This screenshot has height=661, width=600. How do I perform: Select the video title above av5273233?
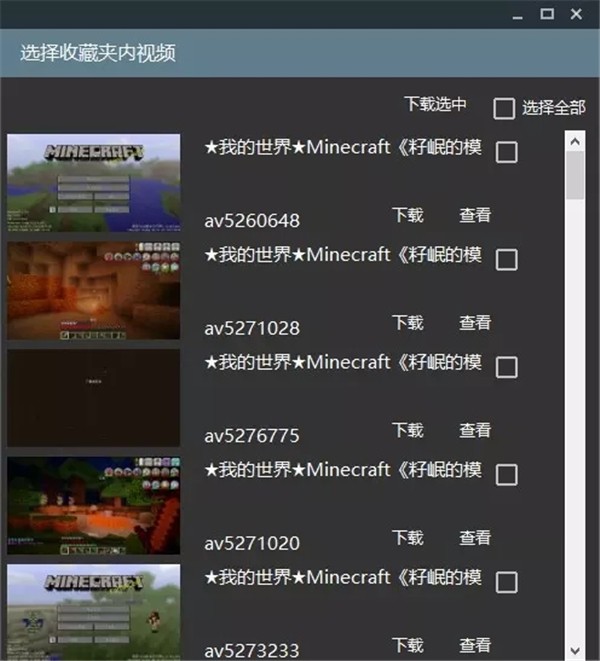coord(343,578)
